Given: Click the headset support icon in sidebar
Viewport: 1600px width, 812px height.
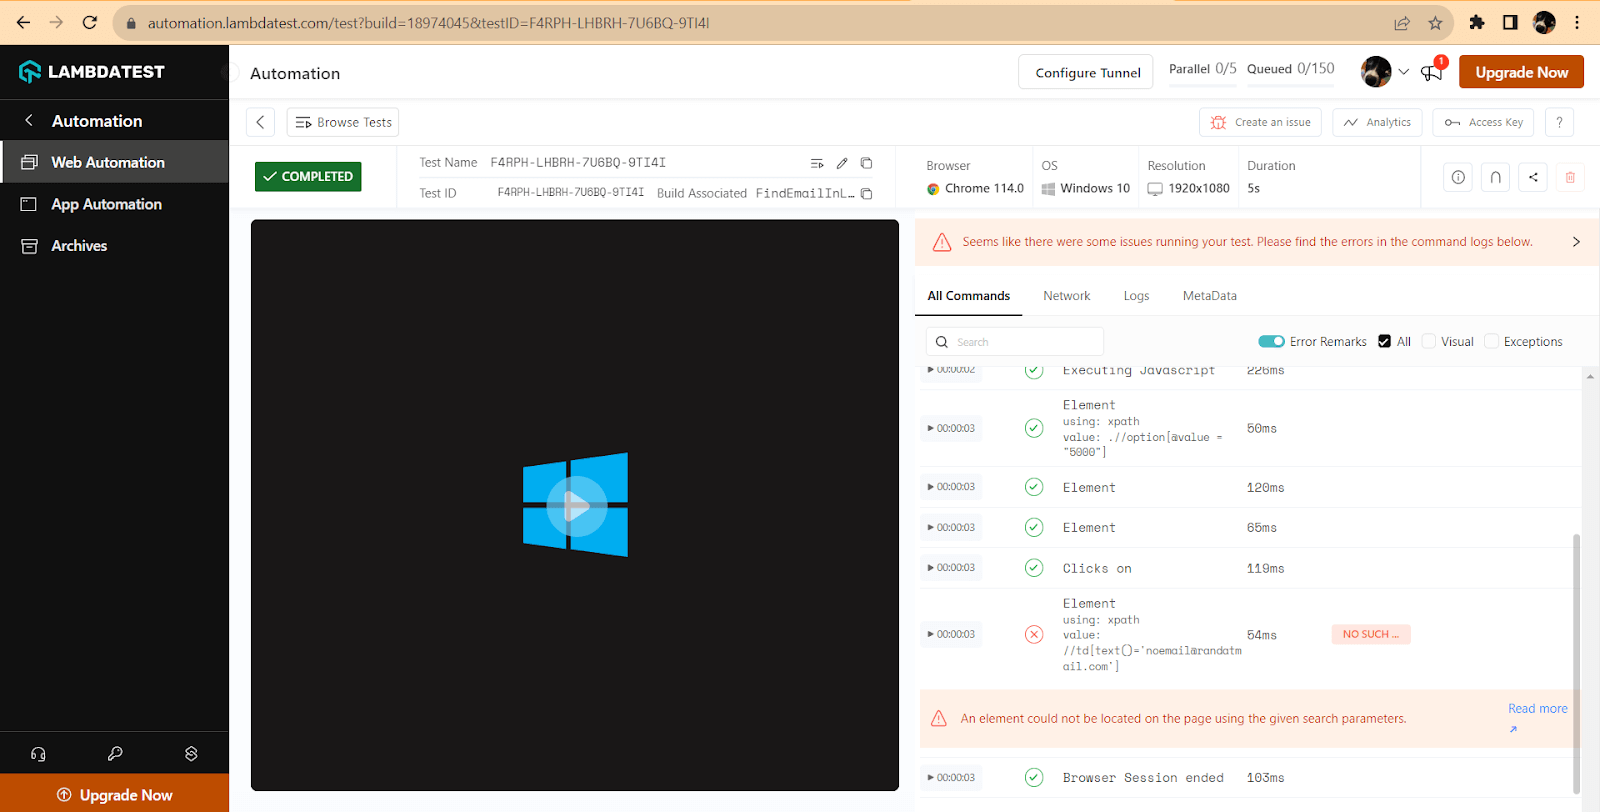Looking at the screenshot, I should tap(38, 754).
